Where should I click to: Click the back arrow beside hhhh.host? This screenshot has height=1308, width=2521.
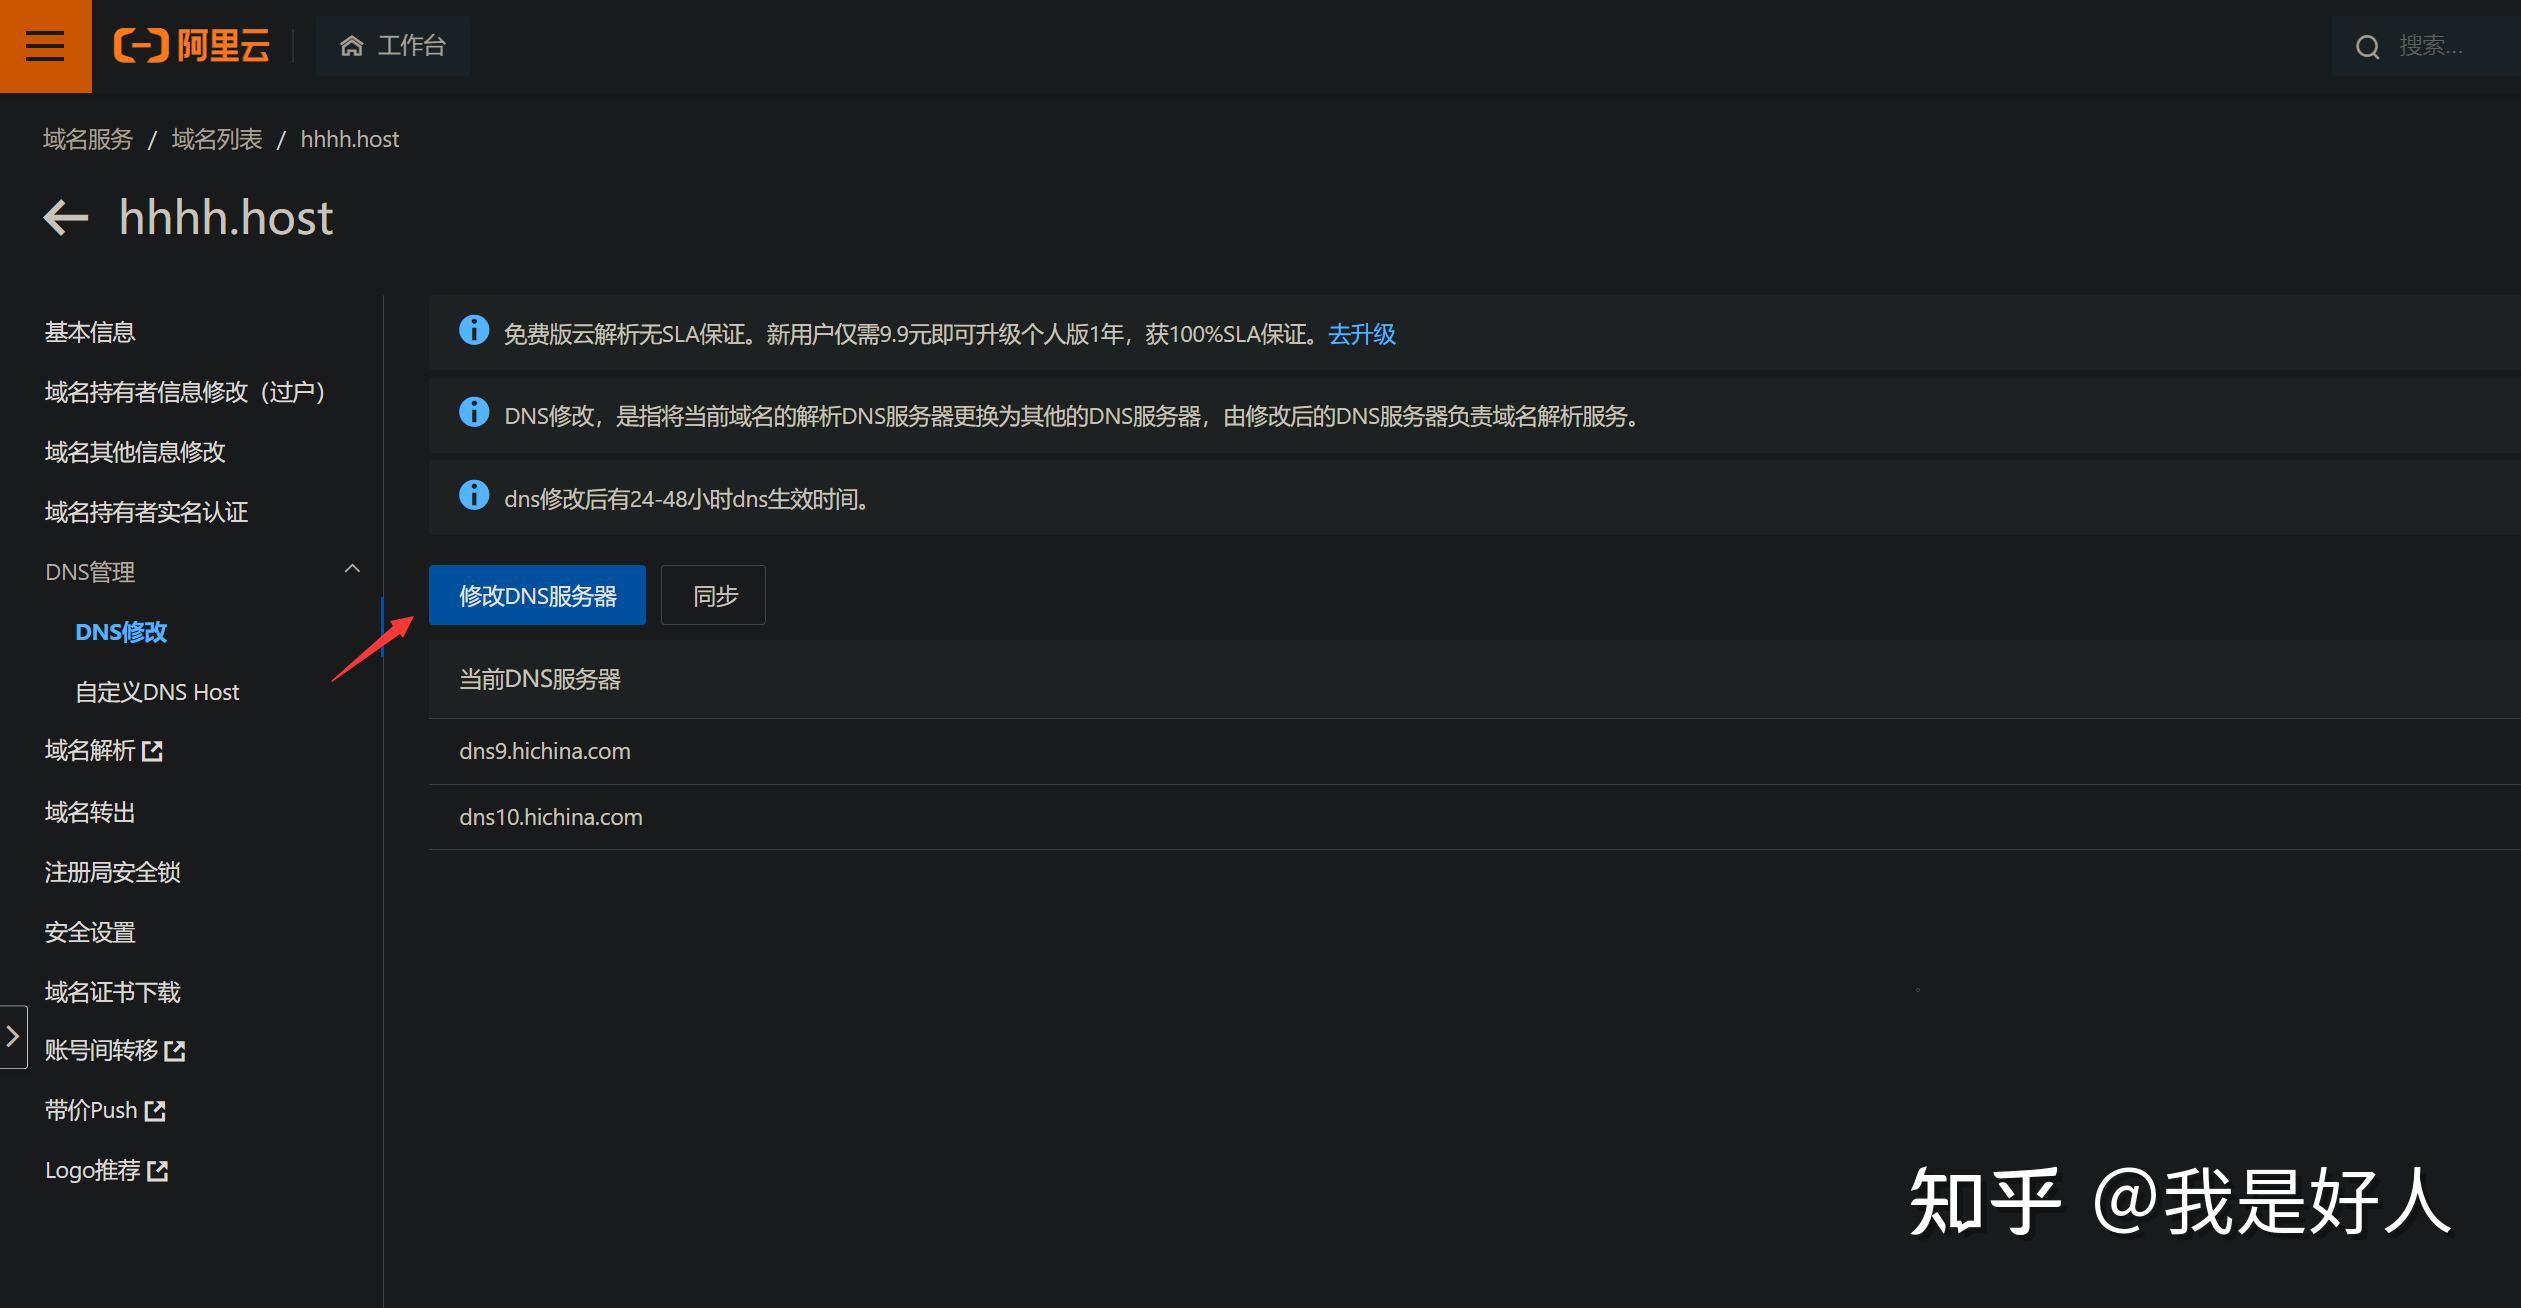click(66, 217)
